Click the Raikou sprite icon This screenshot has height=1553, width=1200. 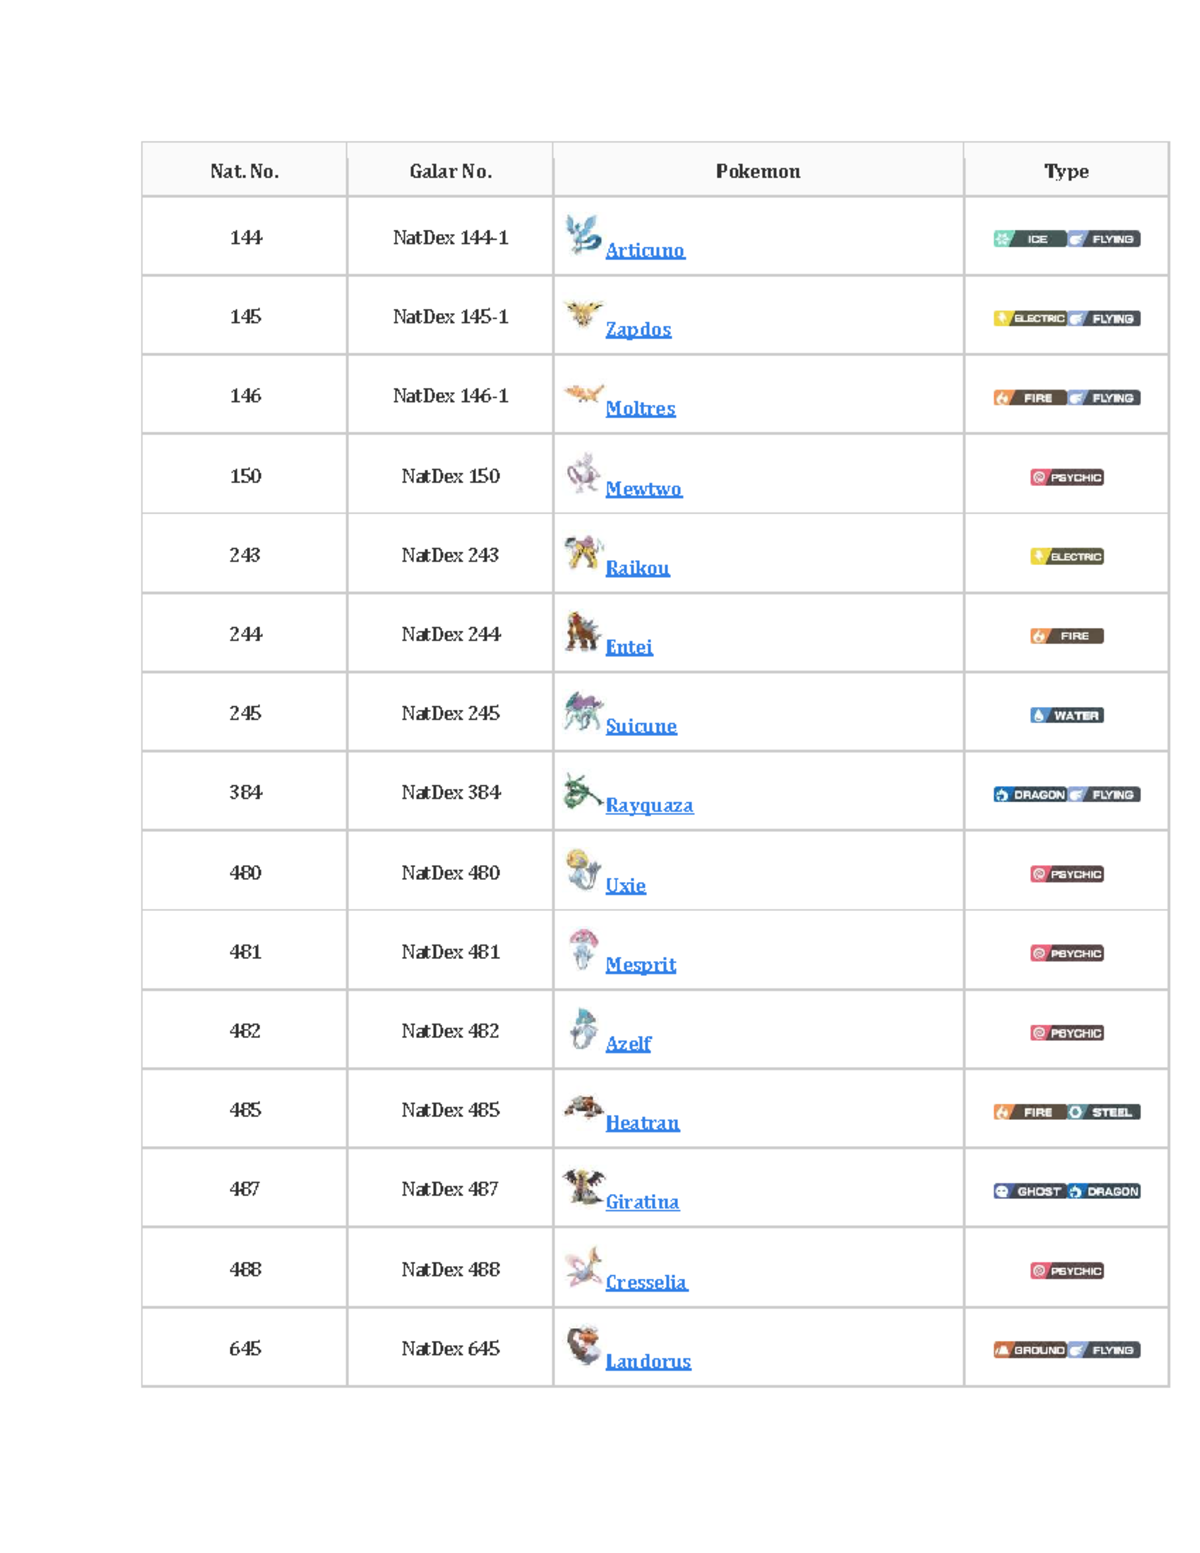(583, 551)
